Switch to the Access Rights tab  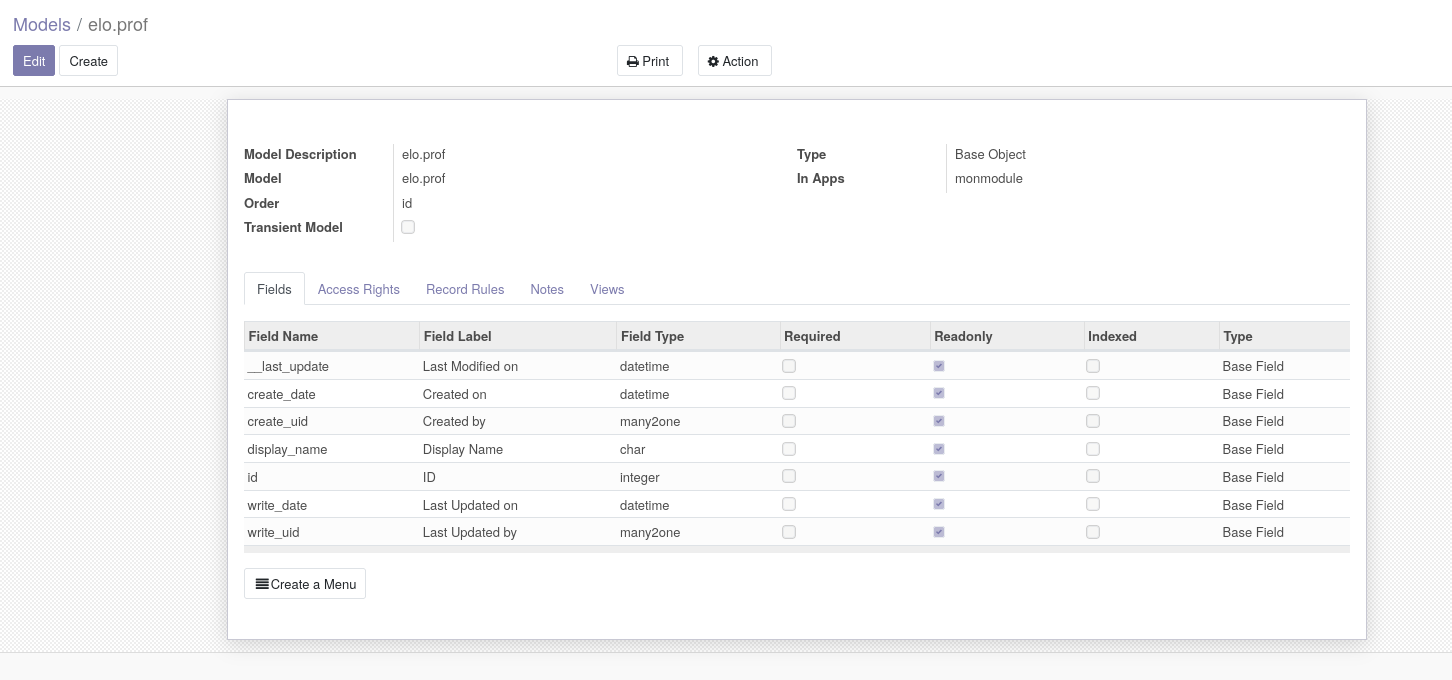point(358,289)
